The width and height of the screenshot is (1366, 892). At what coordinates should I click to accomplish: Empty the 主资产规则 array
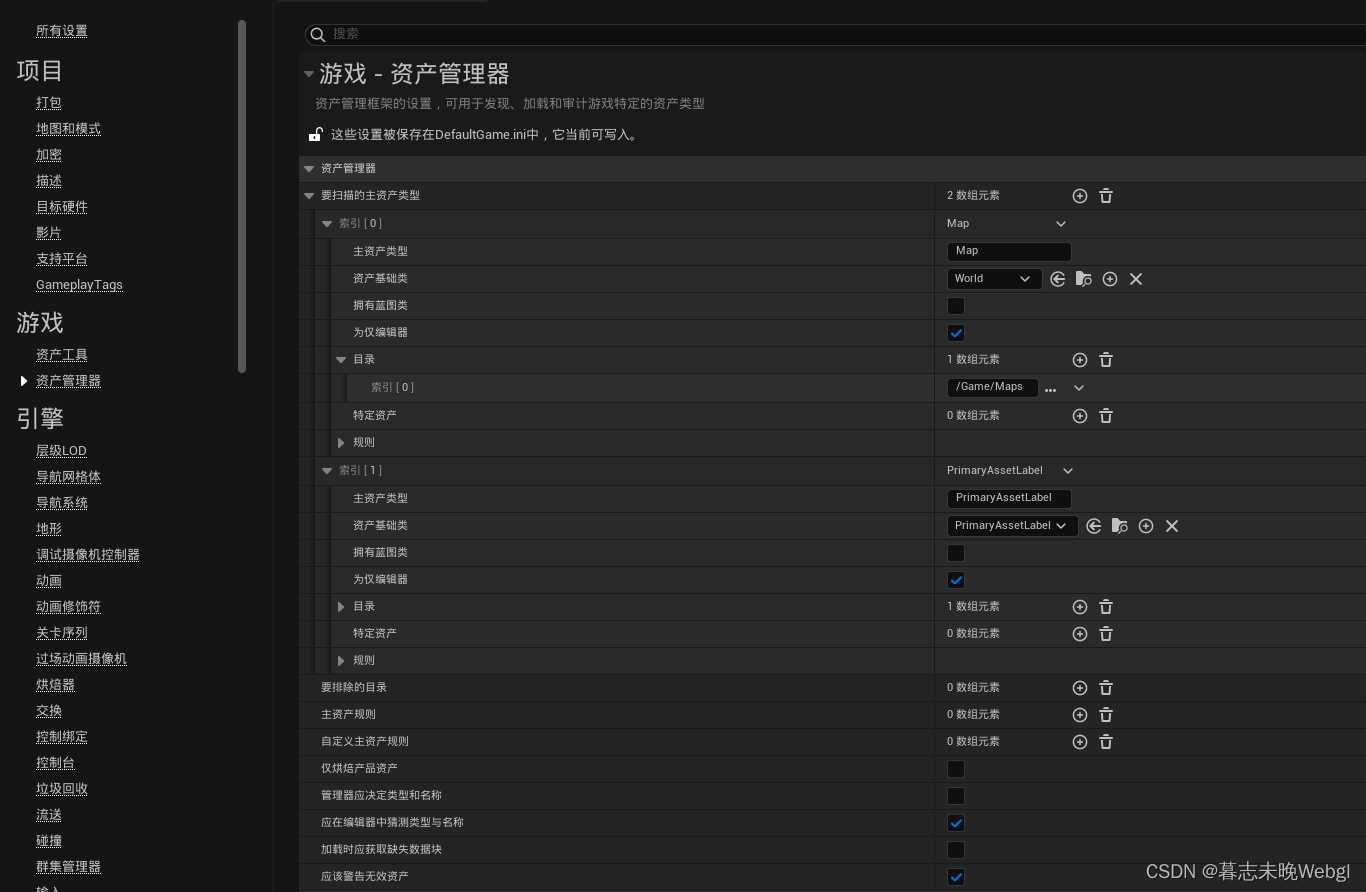(1106, 715)
